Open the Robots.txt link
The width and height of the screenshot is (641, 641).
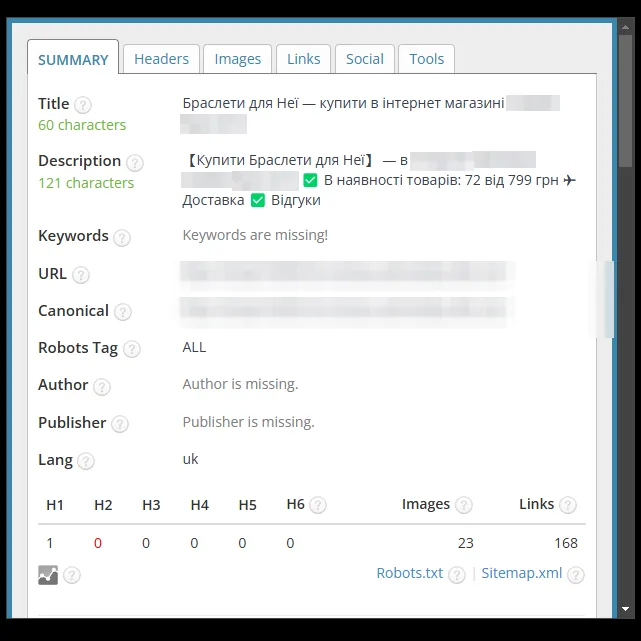click(409, 573)
